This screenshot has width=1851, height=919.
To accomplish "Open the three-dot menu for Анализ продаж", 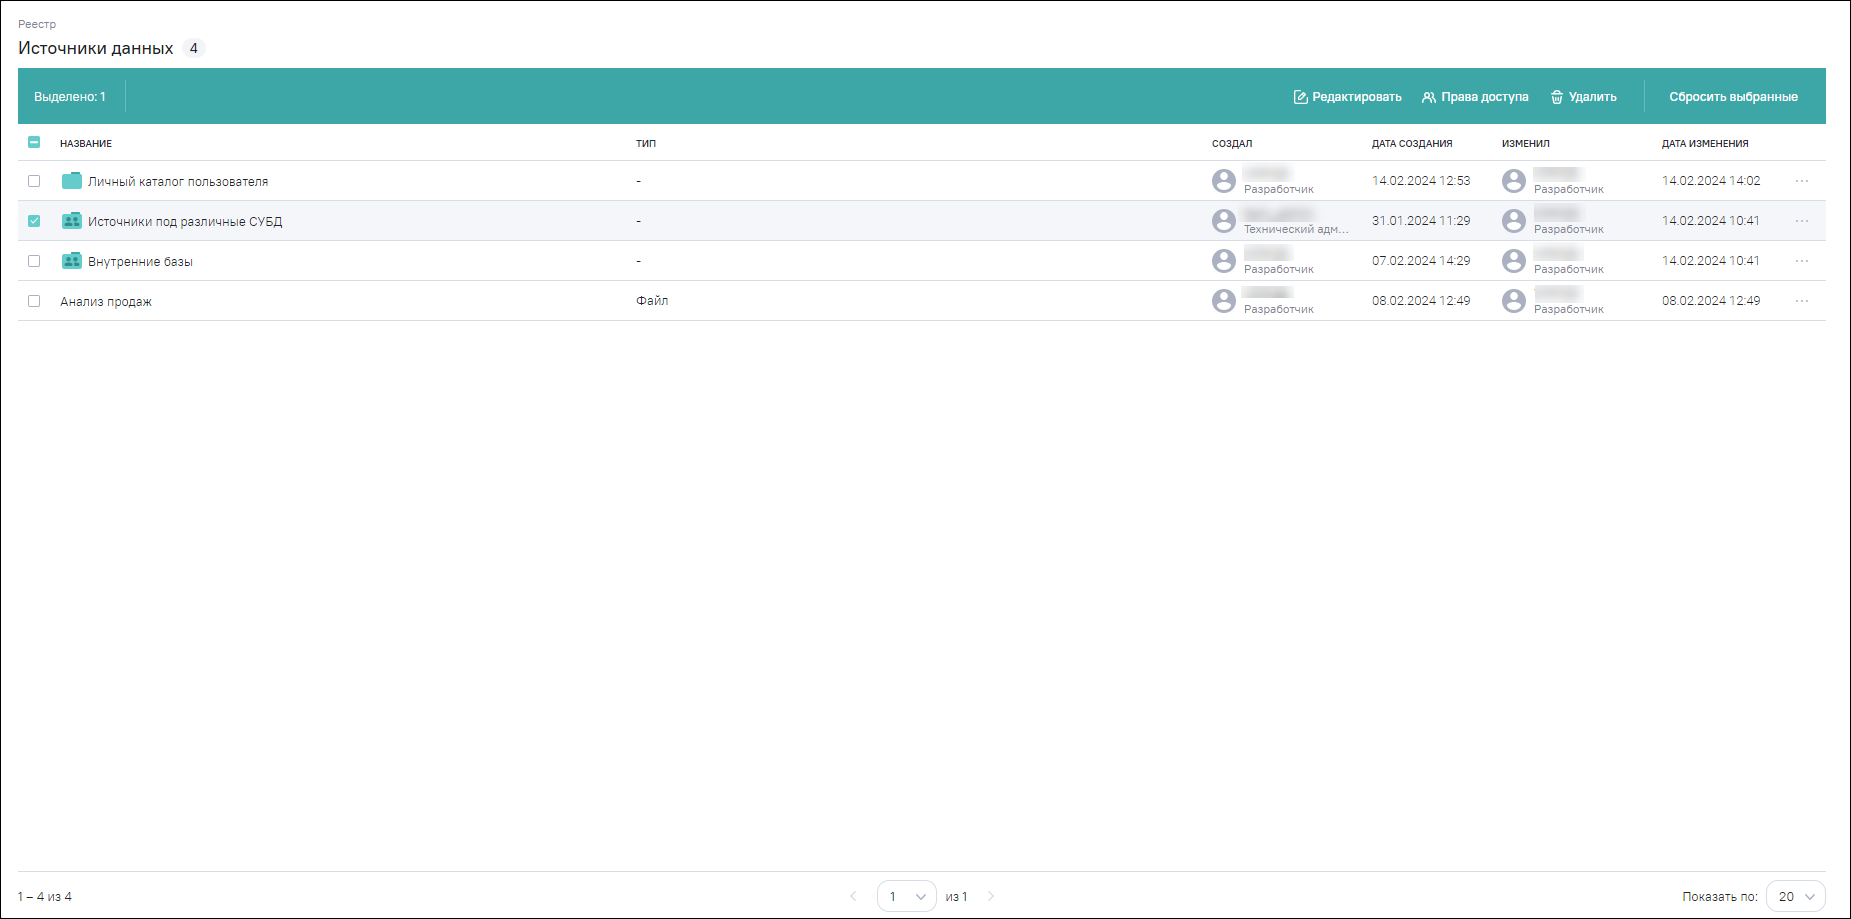I will pyautogui.click(x=1802, y=301).
